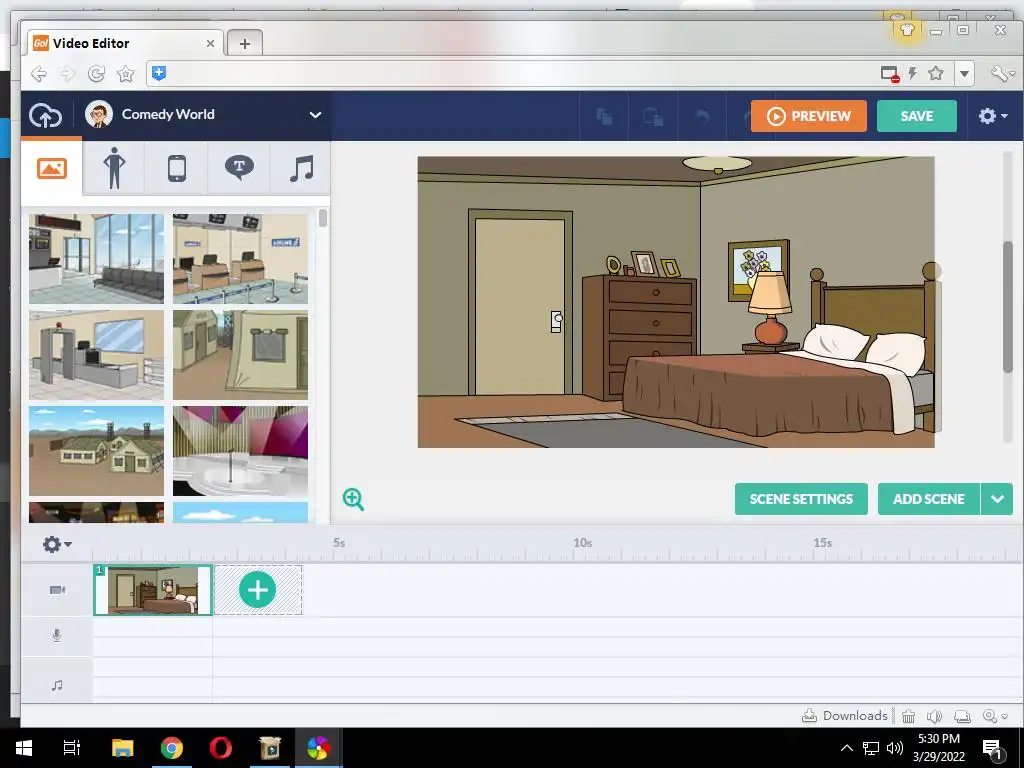This screenshot has height=768, width=1024.
Task: Switch to the Text speech bubble tab
Action: (x=239, y=168)
